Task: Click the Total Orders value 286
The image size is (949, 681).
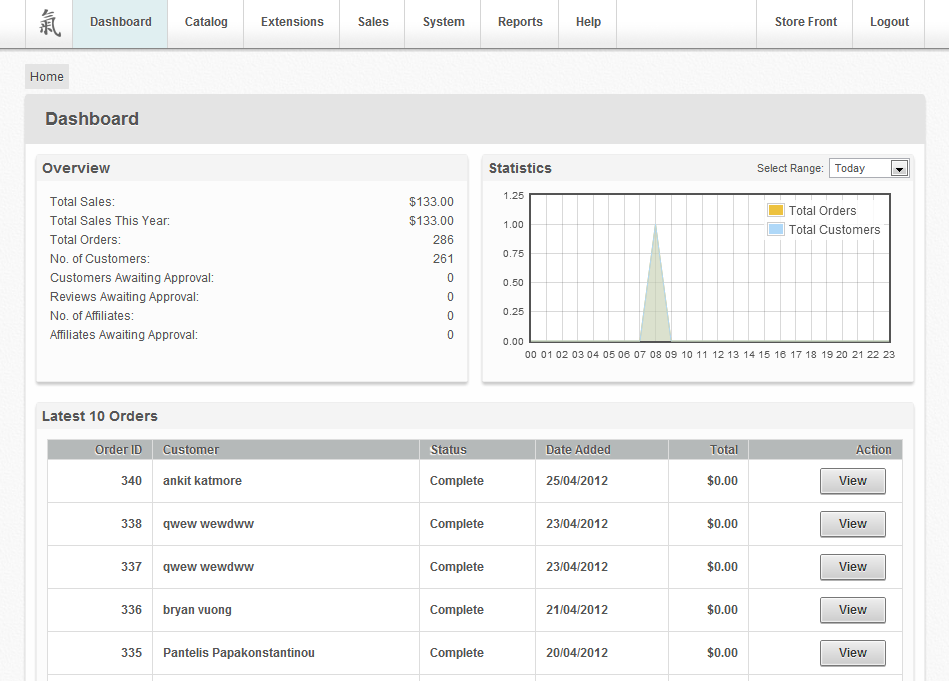Action: (x=443, y=240)
